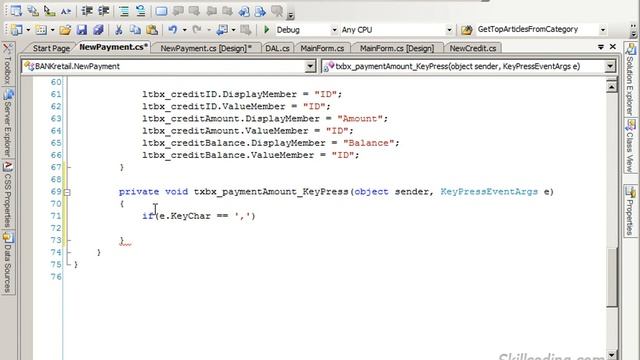Open the Class View side panel
This screenshot has width=640, height=360.
click(x=630, y=146)
